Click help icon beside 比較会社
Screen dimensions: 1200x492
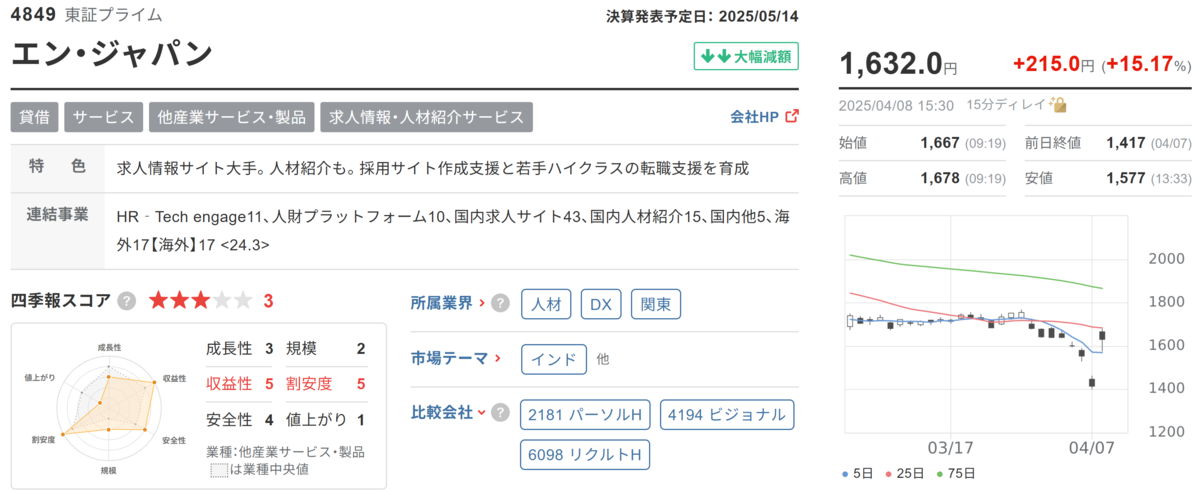(x=500, y=412)
